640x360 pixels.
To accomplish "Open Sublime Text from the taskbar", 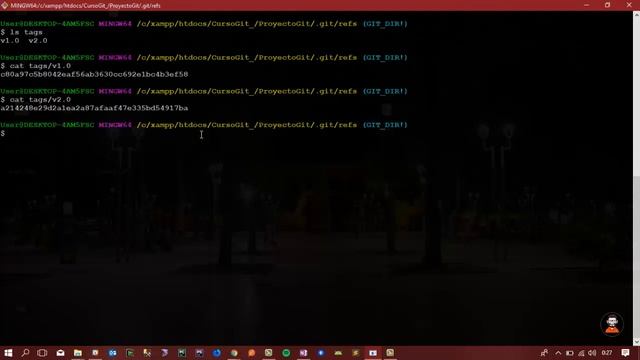I will [356, 353].
